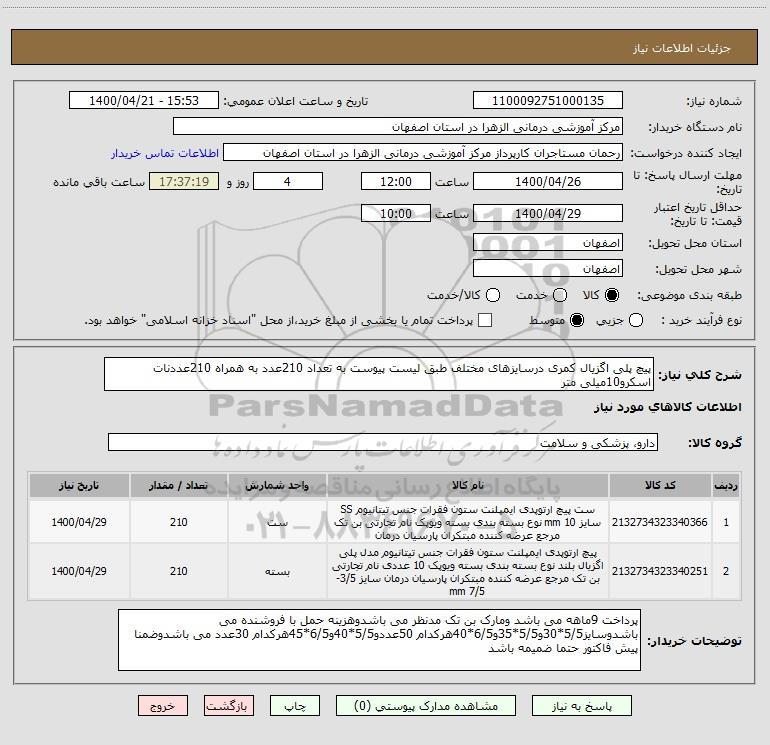Image resolution: width=770 pixels, height=745 pixels.
Task: Click product code 2132734323340366
Action: pos(660,522)
